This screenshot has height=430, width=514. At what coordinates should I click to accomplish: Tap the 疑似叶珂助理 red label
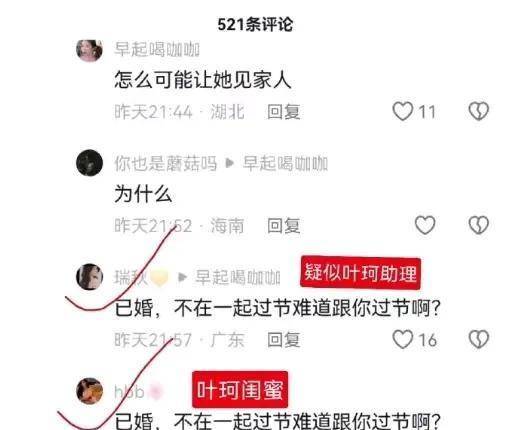pos(360,273)
